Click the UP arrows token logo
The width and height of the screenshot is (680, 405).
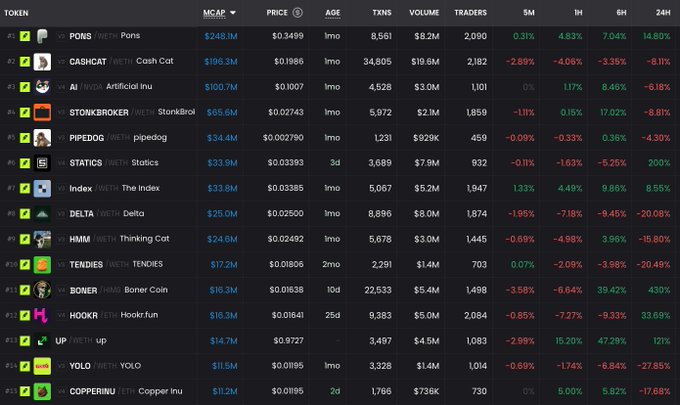(x=42, y=341)
